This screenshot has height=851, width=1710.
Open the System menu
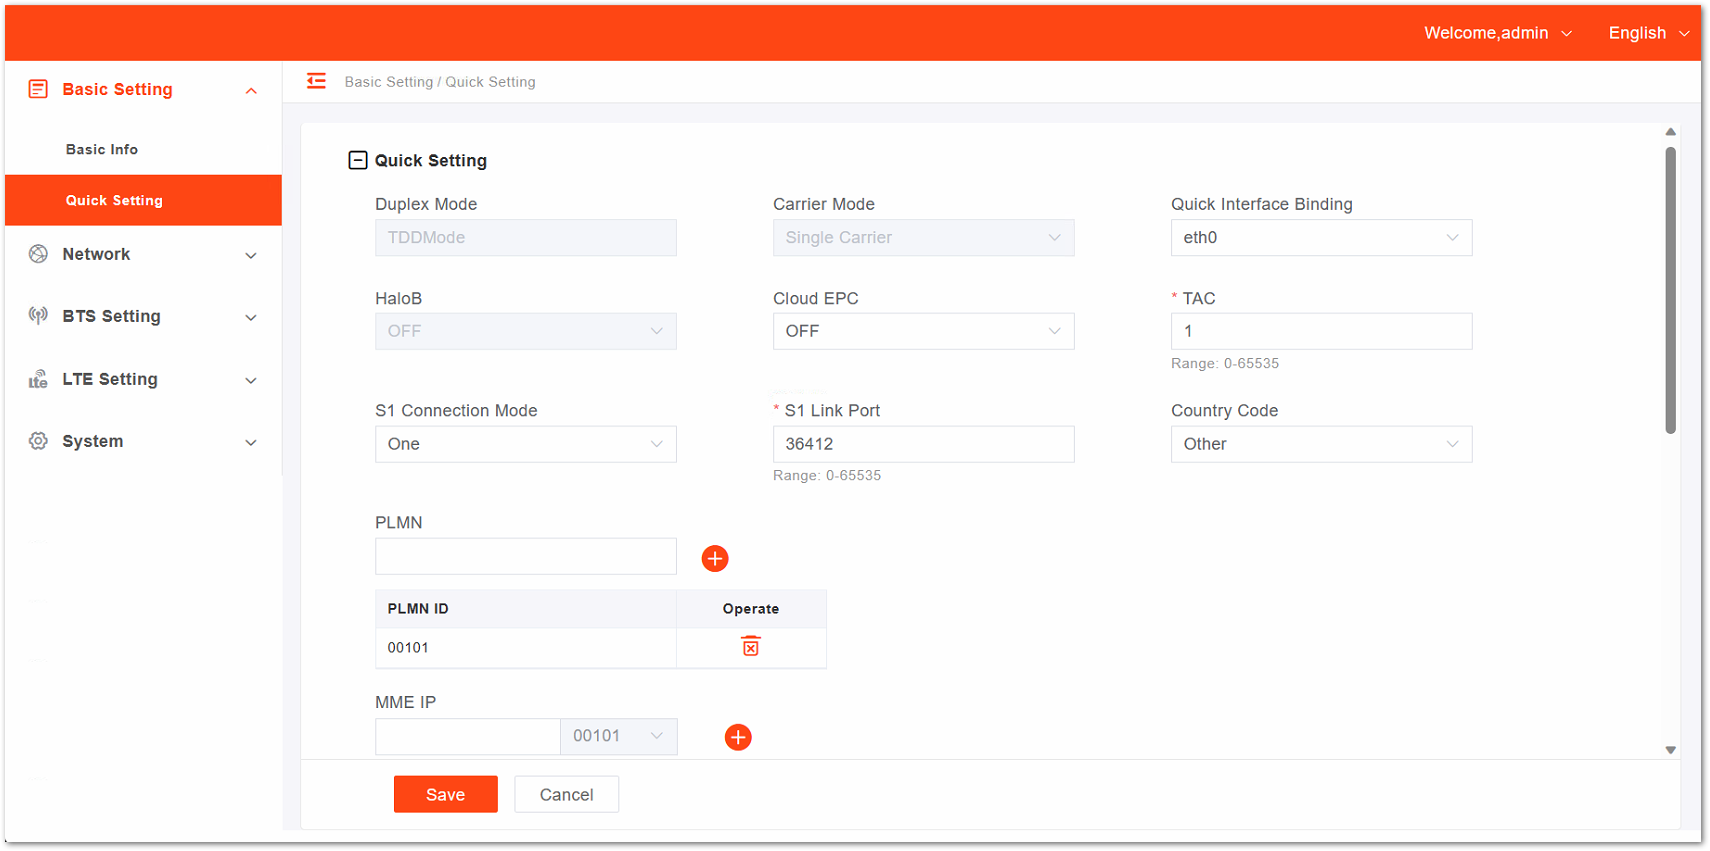tap(143, 441)
